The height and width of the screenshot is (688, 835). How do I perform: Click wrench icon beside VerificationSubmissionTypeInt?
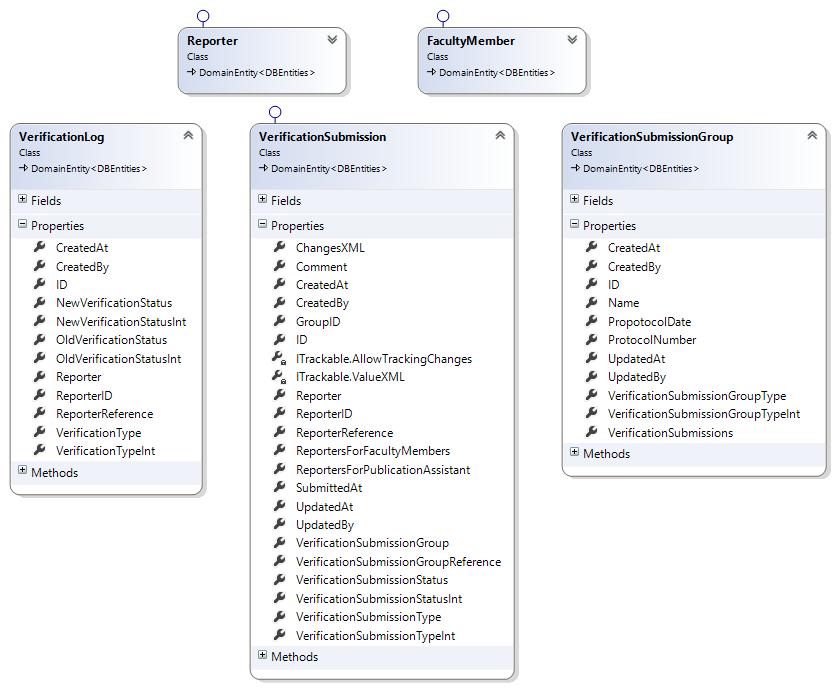(280, 635)
